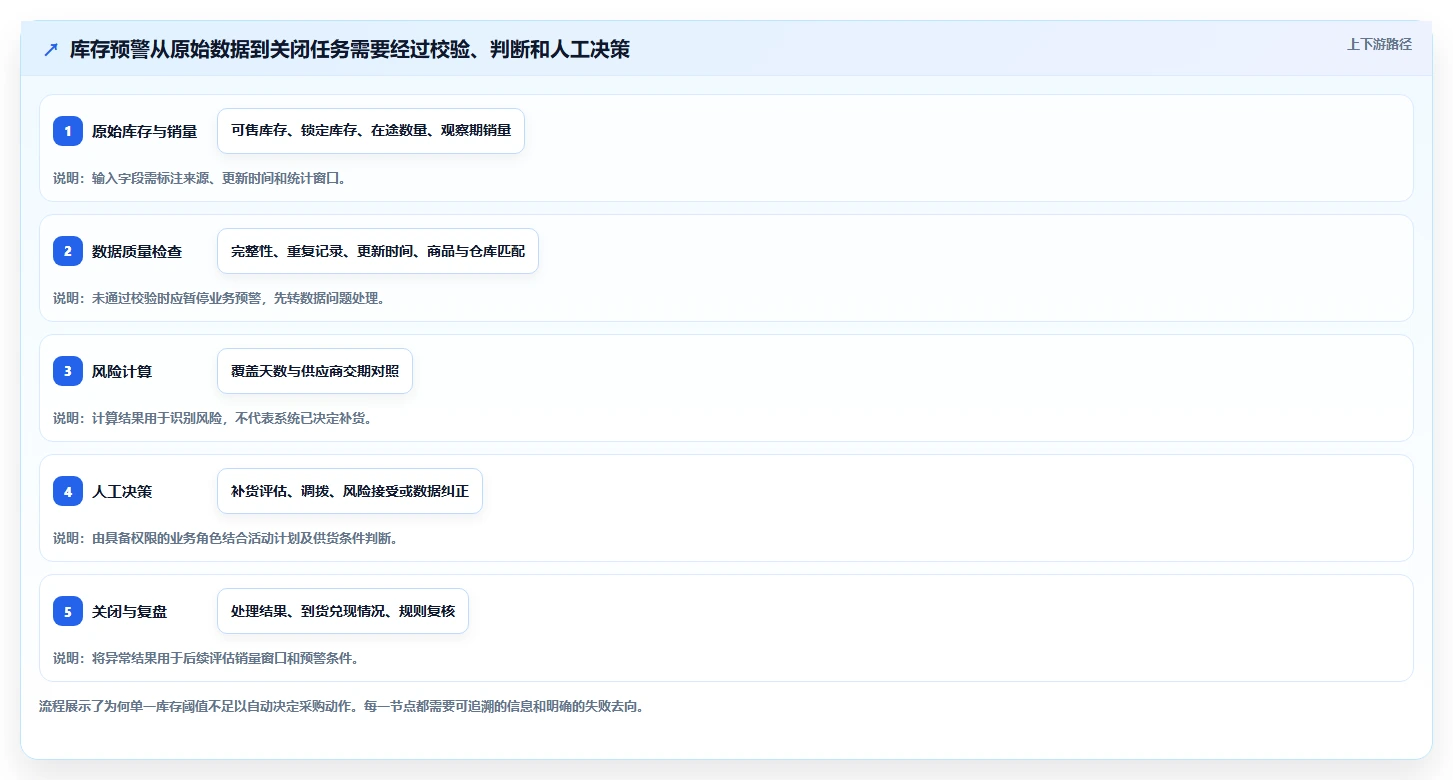This screenshot has height=780, width=1453.
Task: Click the 上下游路径 label
Action: [1379, 44]
